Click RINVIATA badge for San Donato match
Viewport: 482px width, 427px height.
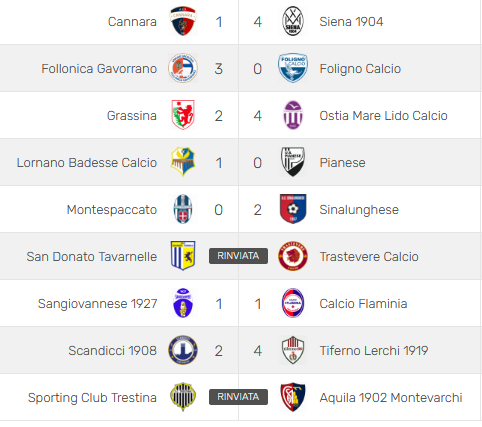(x=238, y=256)
